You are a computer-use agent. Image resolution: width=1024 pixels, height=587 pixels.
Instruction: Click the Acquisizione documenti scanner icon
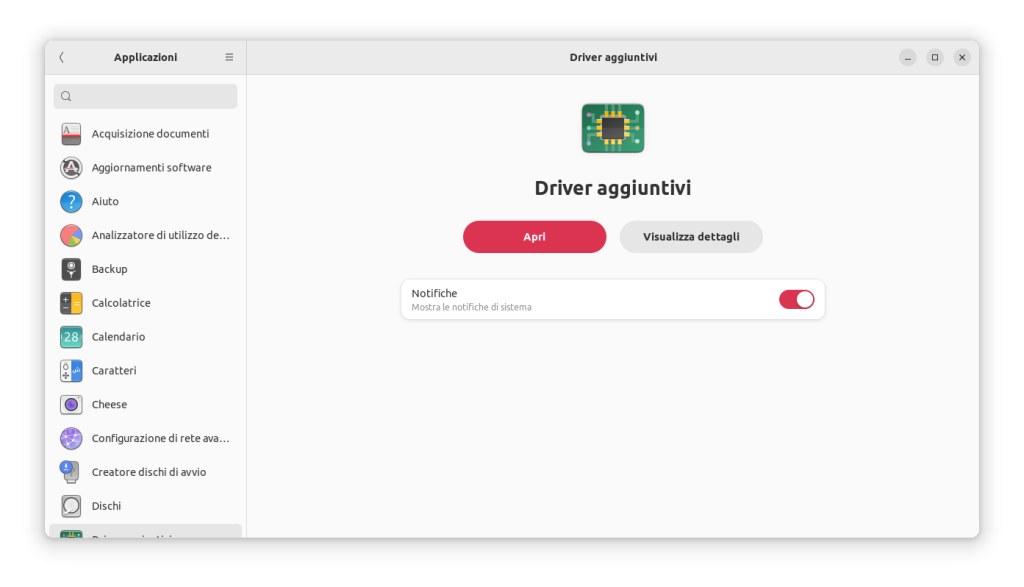pyautogui.click(x=71, y=134)
